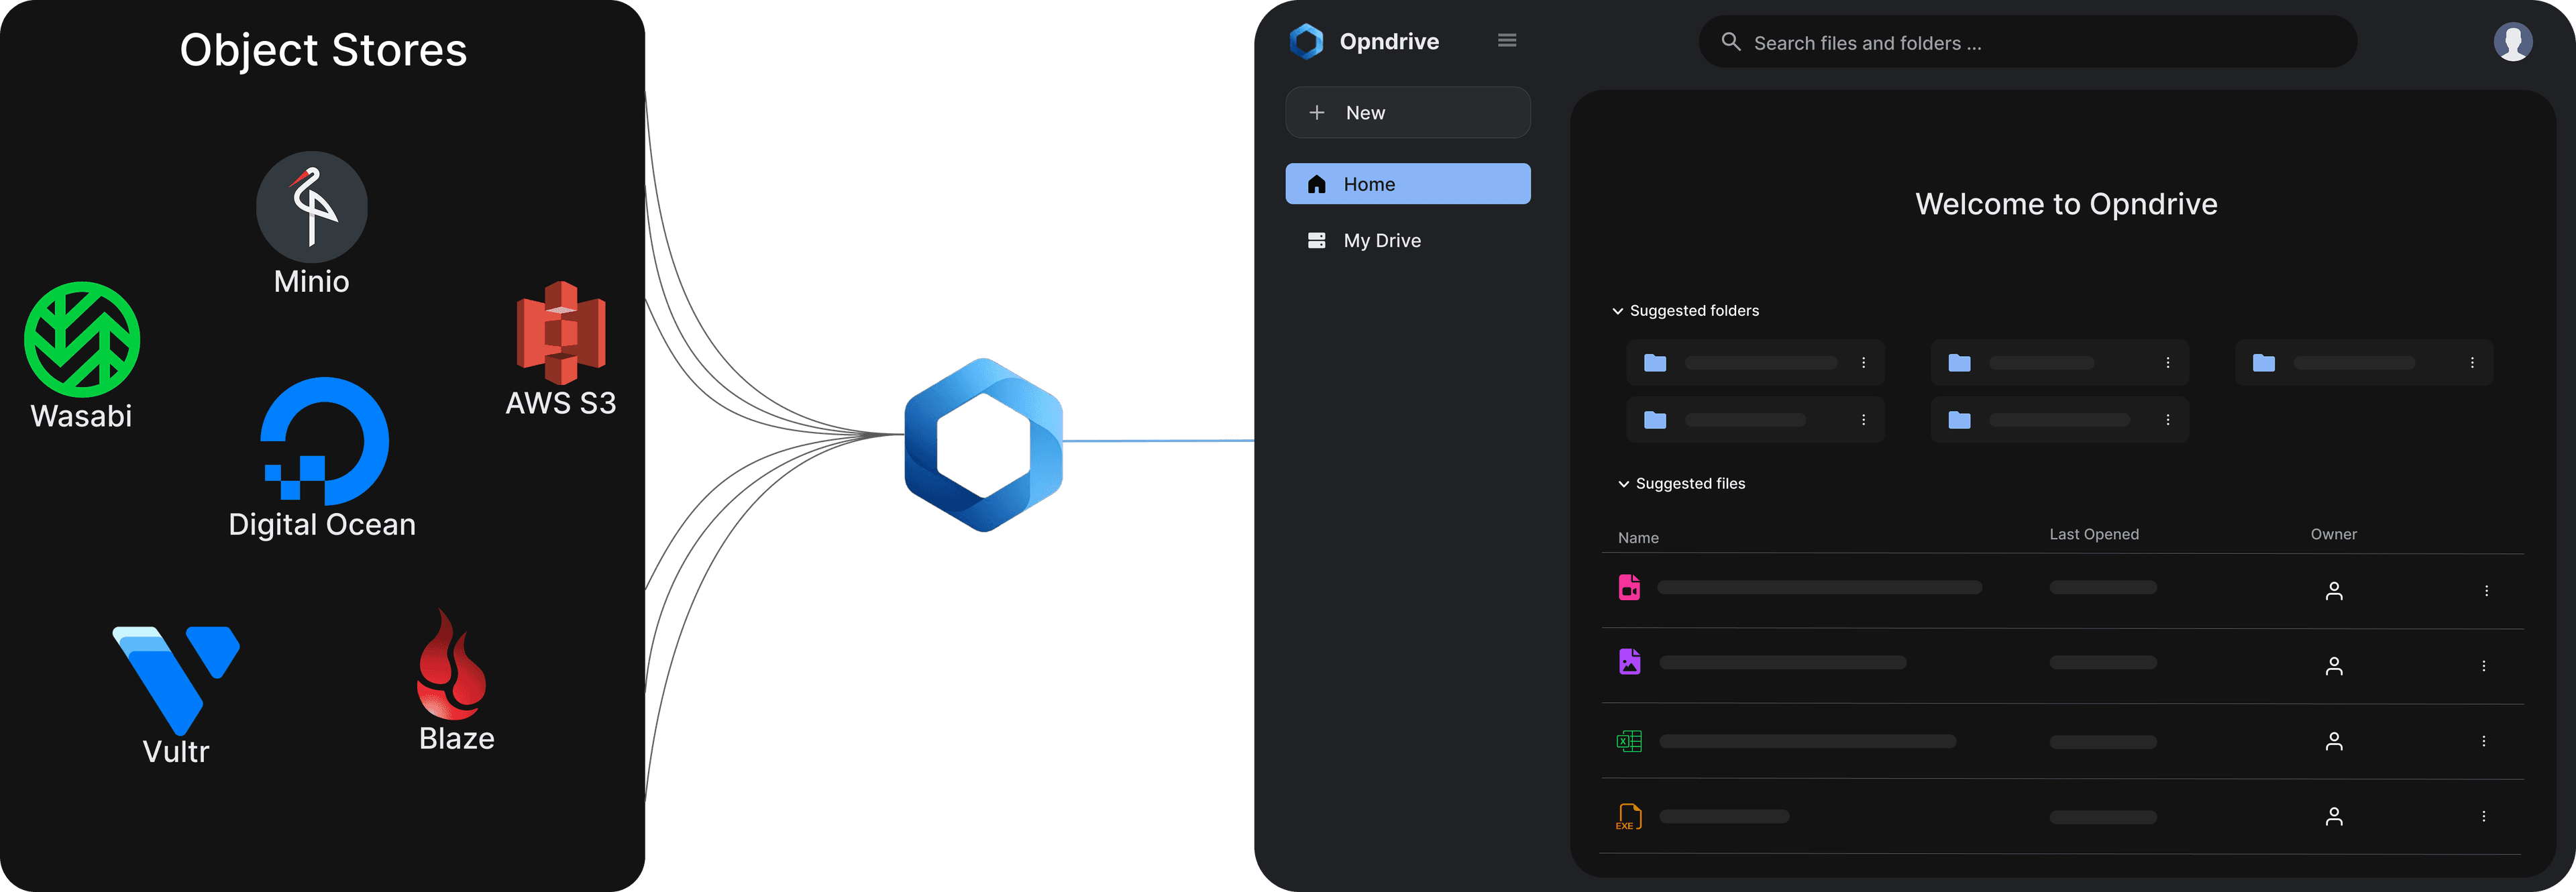This screenshot has height=892, width=2576.
Task: Click the Owner column header
Action: coord(2333,535)
